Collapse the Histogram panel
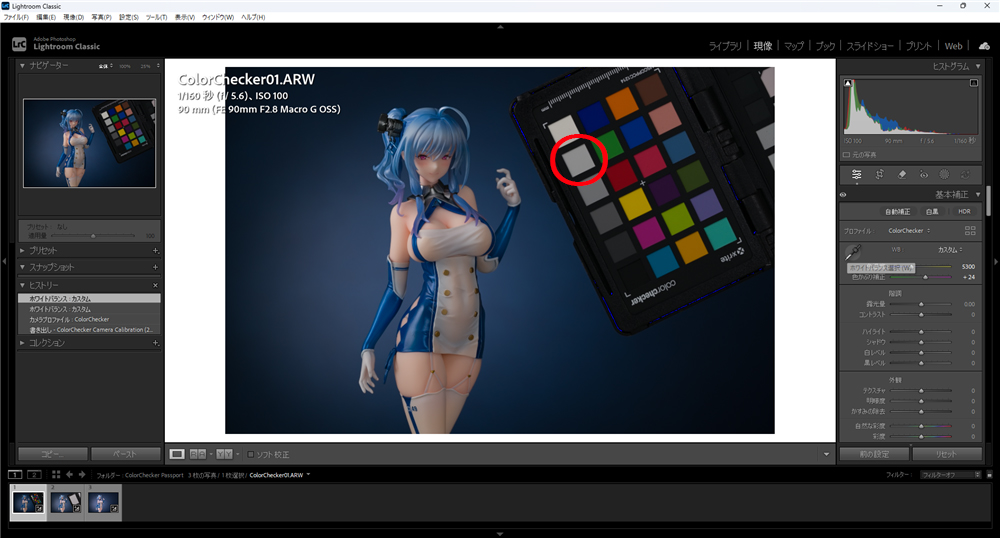 pyautogui.click(x=978, y=66)
